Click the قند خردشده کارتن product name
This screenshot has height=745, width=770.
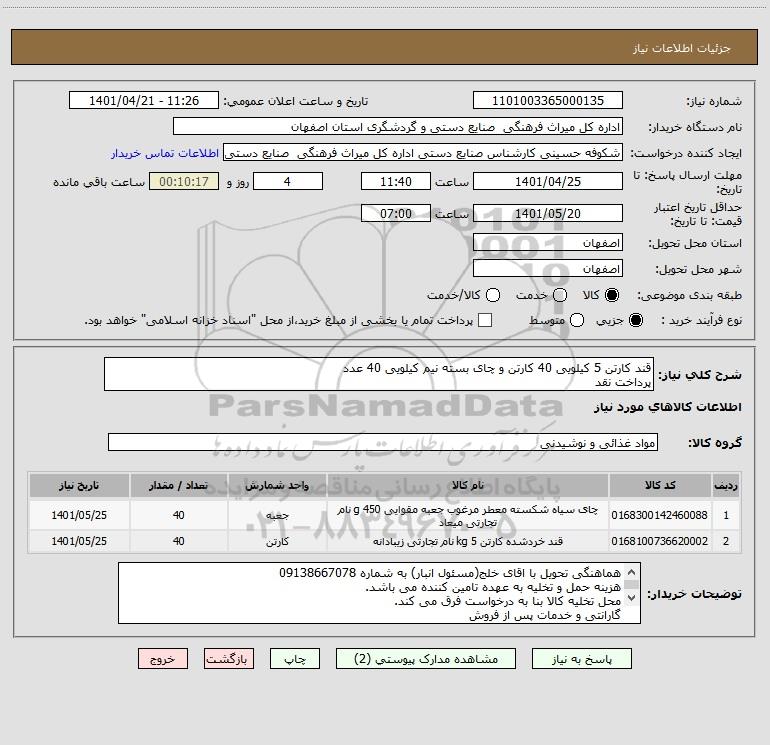pos(468,541)
